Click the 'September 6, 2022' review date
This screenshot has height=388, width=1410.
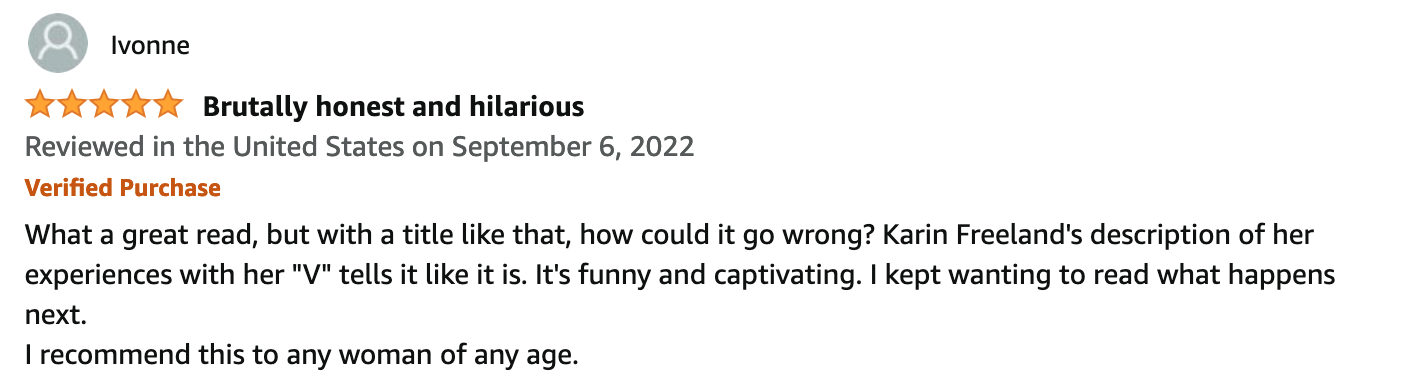tap(573, 147)
